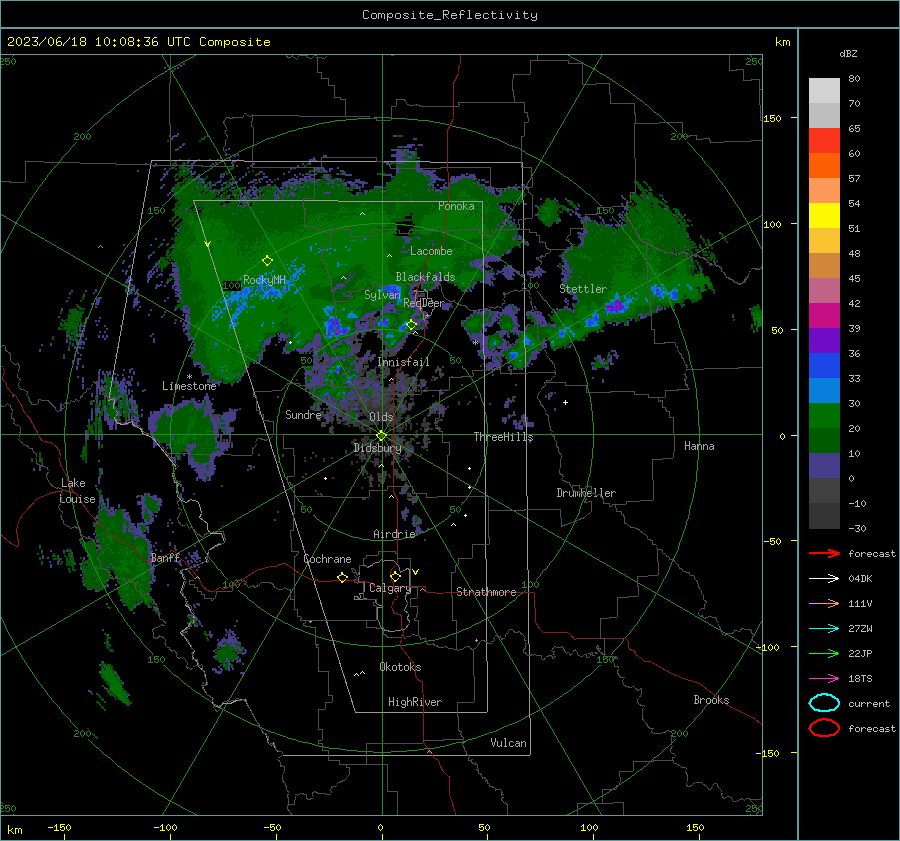Click the Ponoka city label

click(456, 206)
